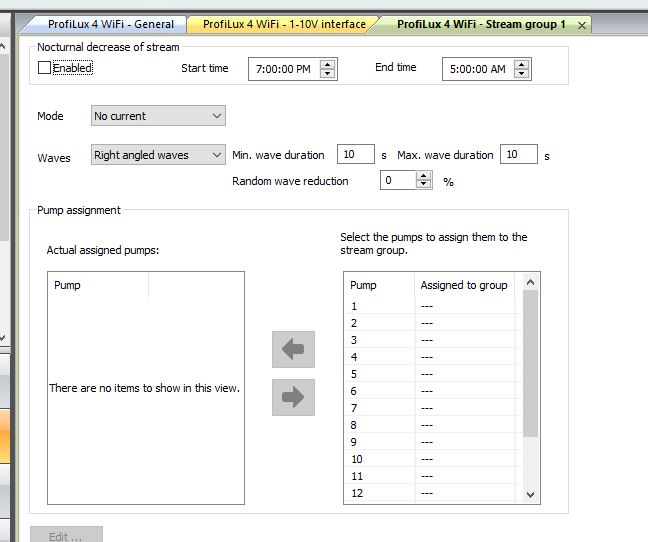Open the Mode dropdown showing No current
The height and width of the screenshot is (542, 648).
(x=158, y=116)
